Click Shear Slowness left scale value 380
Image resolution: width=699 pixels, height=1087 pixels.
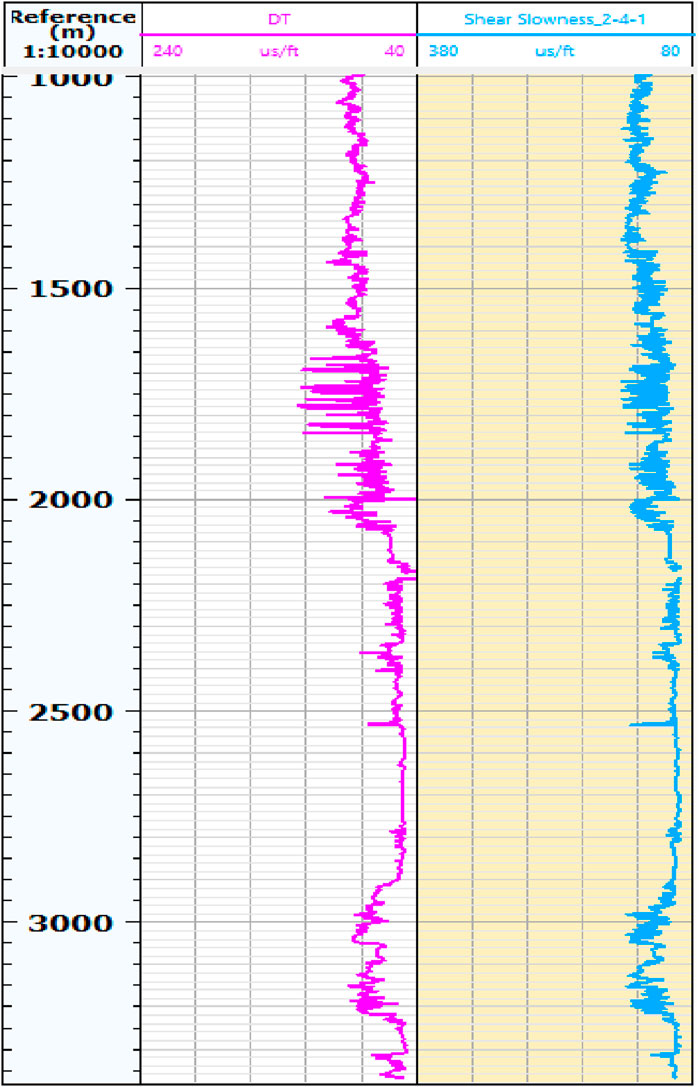[444, 51]
